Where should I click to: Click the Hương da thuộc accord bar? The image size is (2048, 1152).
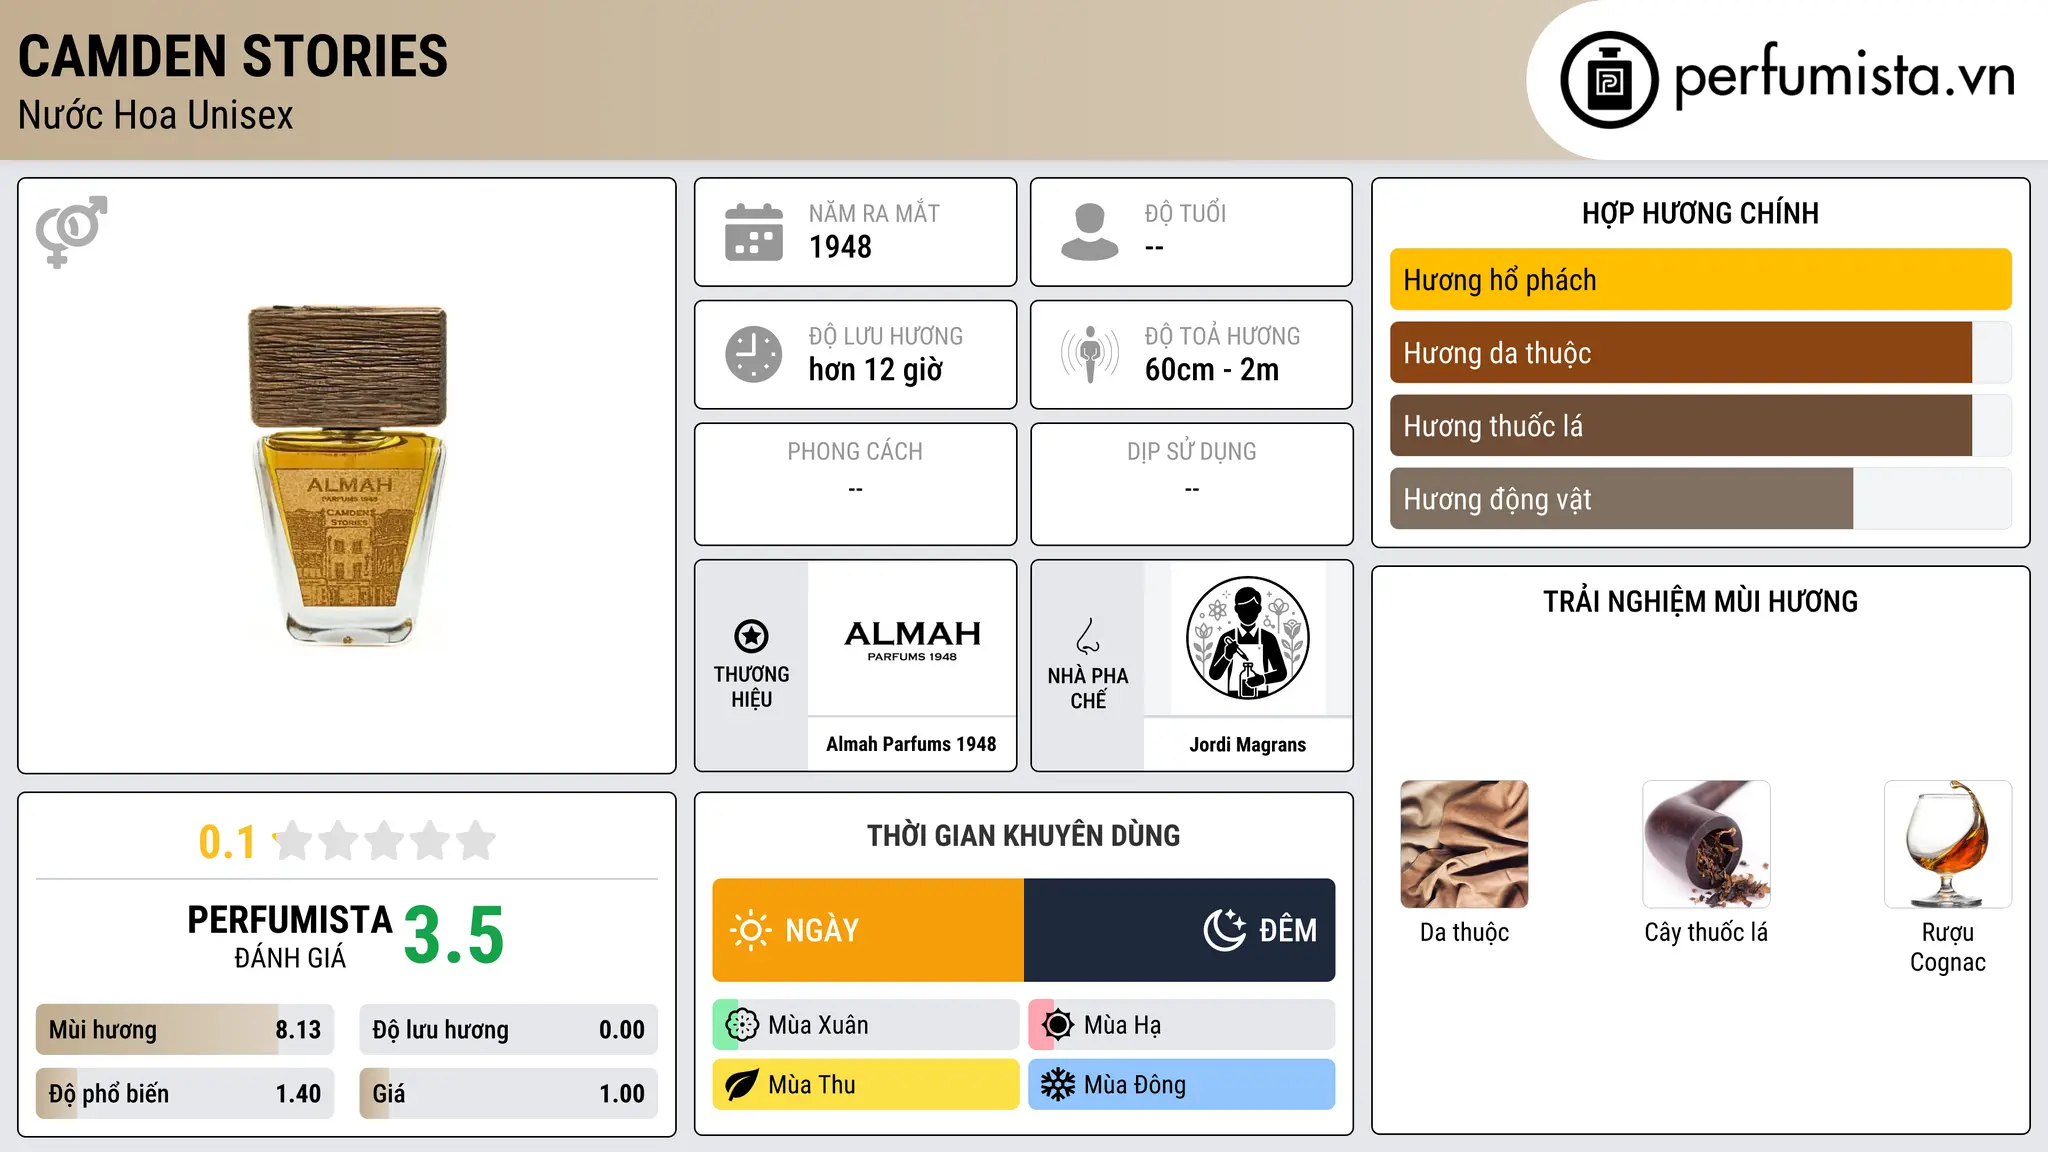(x=1701, y=353)
